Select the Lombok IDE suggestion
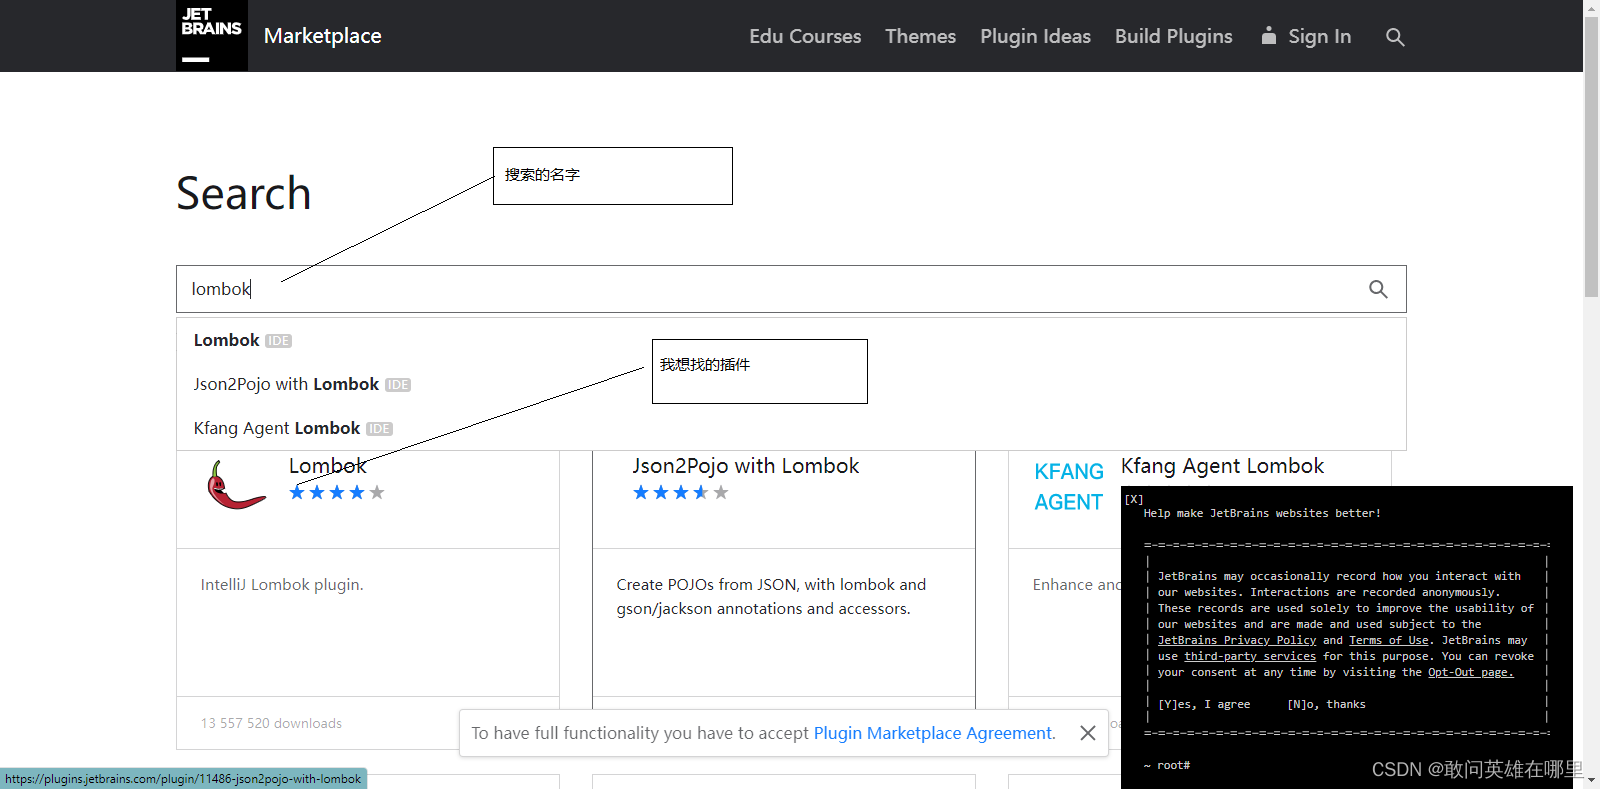Viewport: 1600px width, 789px height. [x=791, y=340]
